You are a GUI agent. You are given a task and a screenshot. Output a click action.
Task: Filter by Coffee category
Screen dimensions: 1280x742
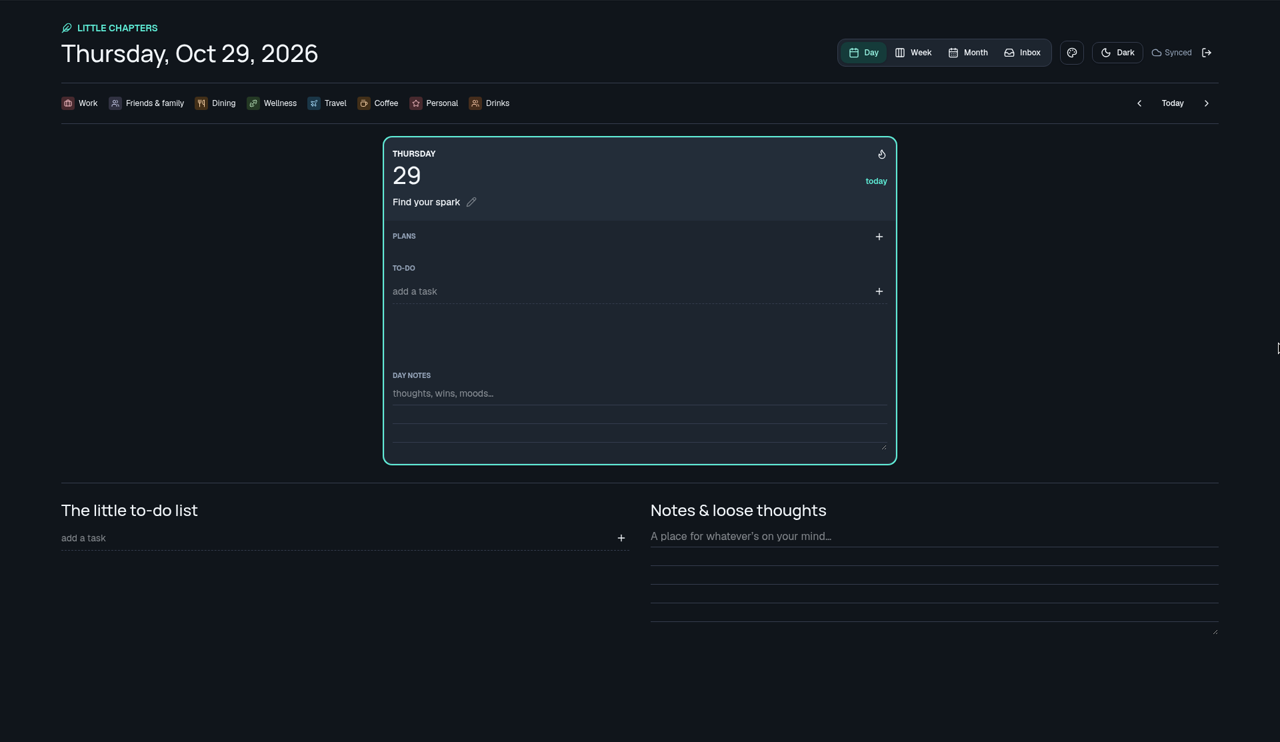coord(378,103)
